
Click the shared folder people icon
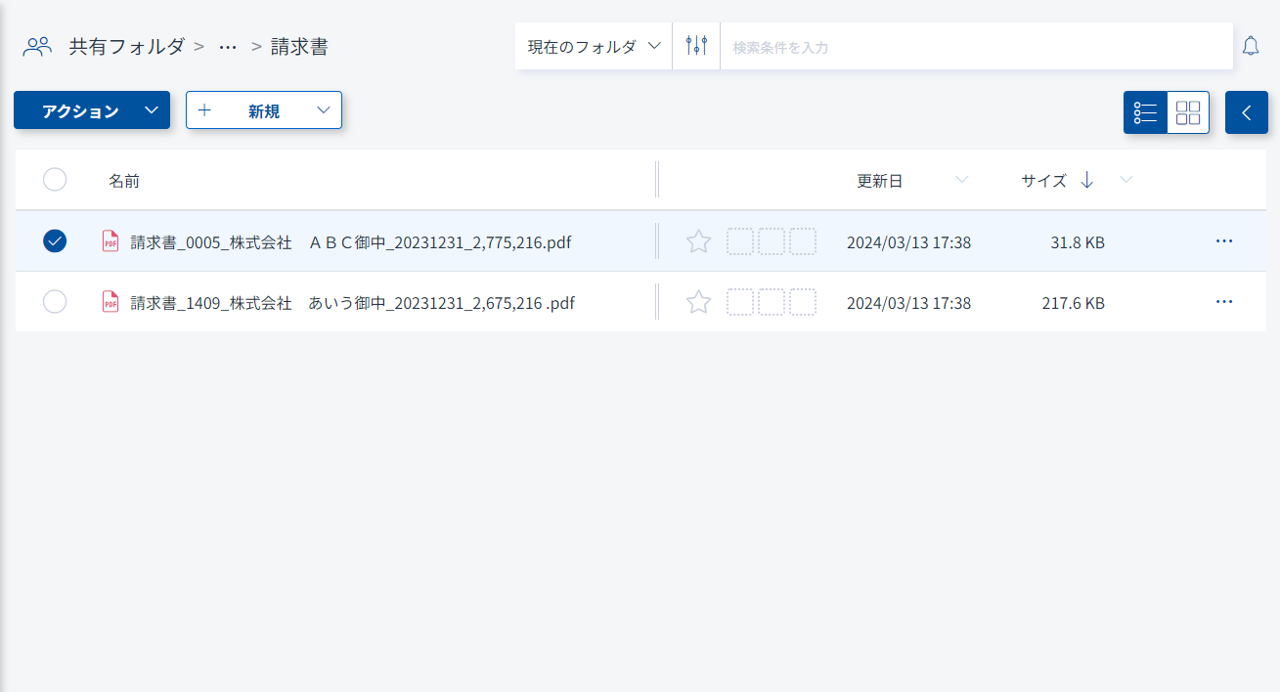tap(37, 46)
